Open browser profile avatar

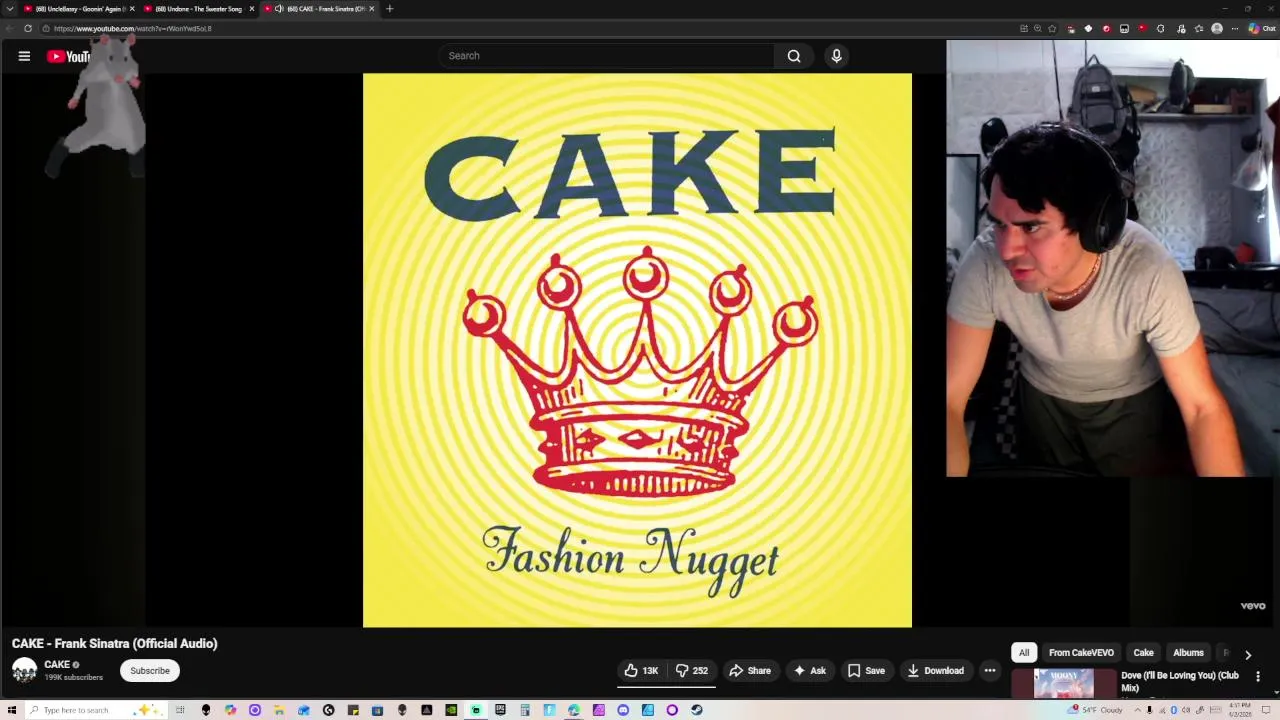[x=1217, y=28]
